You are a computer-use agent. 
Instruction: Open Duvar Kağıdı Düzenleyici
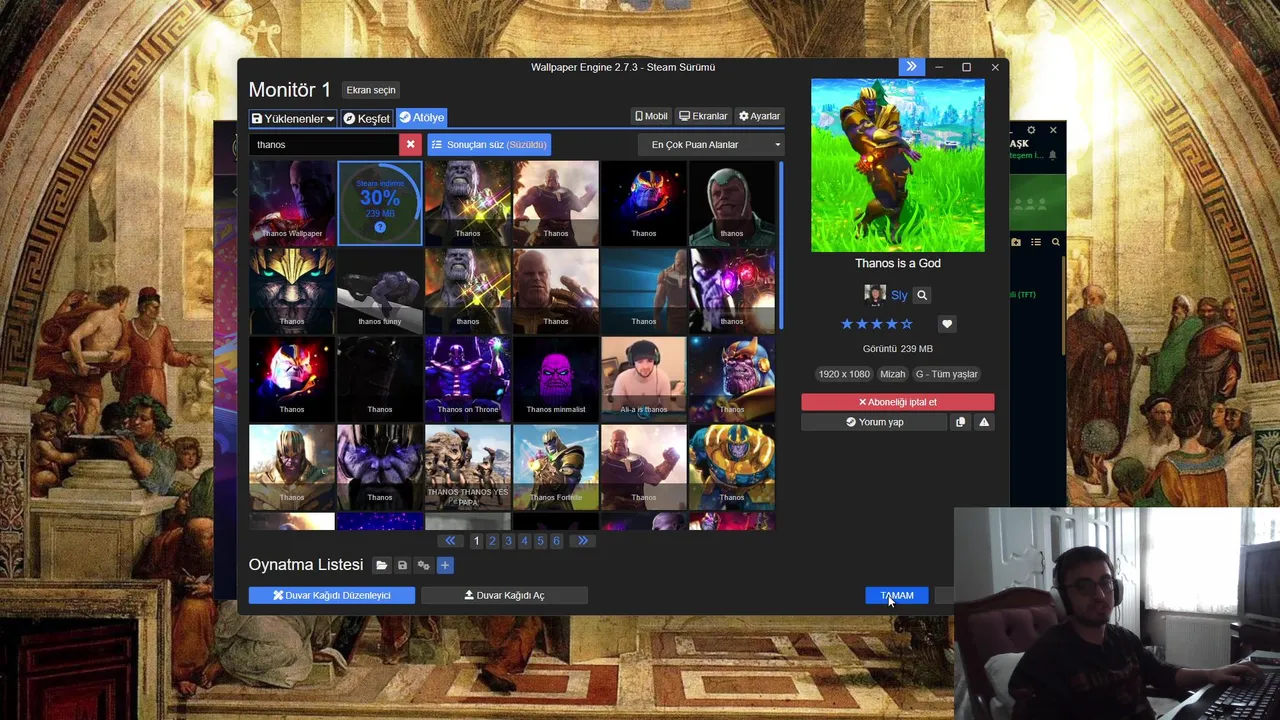coord(333,595)
